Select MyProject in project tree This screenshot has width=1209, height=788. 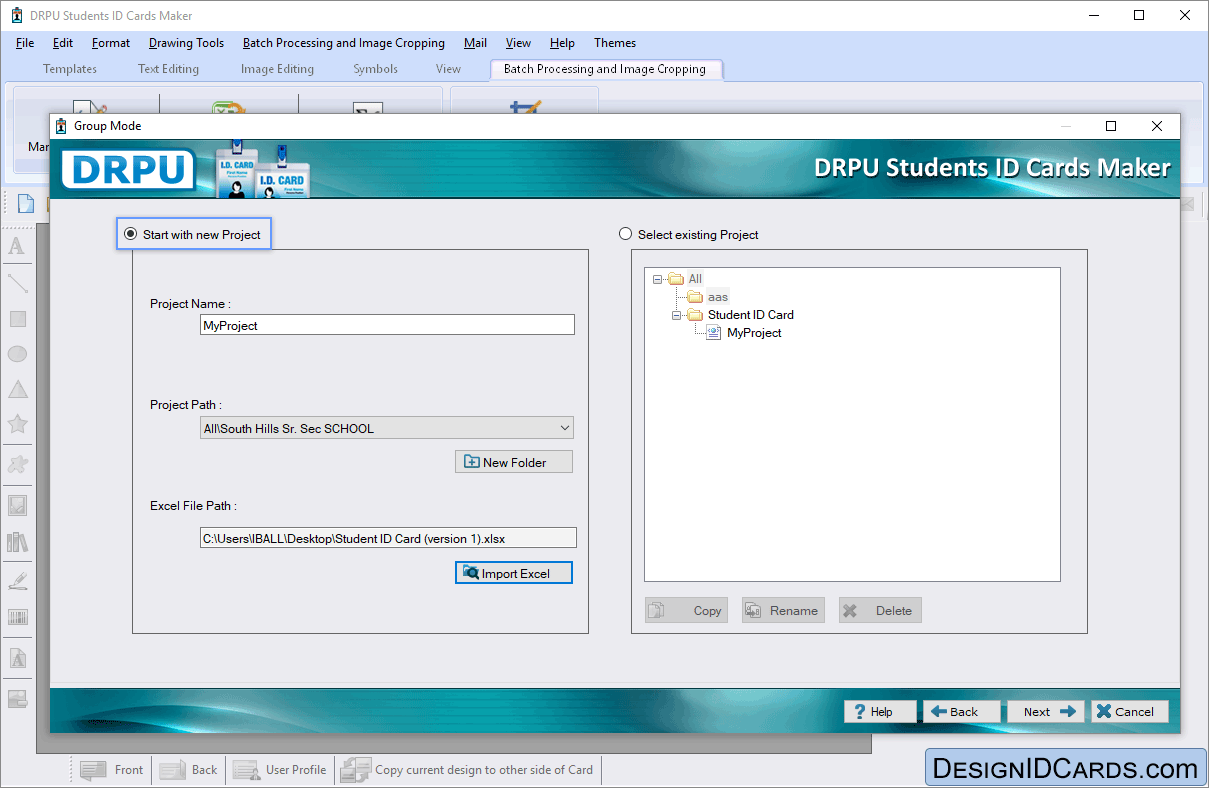(754, 333)
